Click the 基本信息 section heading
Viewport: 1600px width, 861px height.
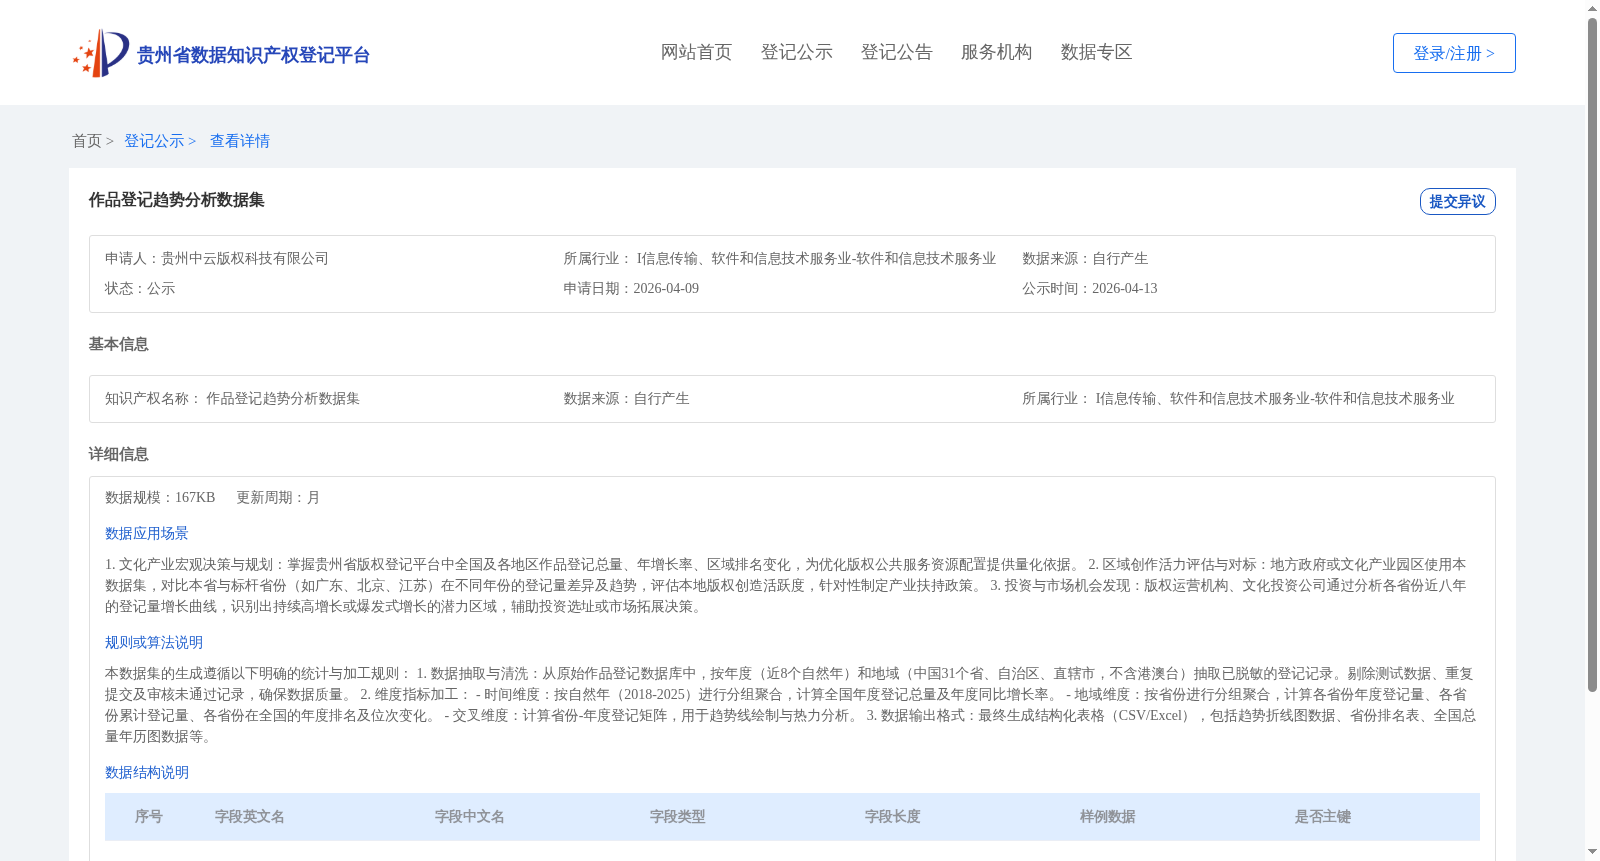118,344
